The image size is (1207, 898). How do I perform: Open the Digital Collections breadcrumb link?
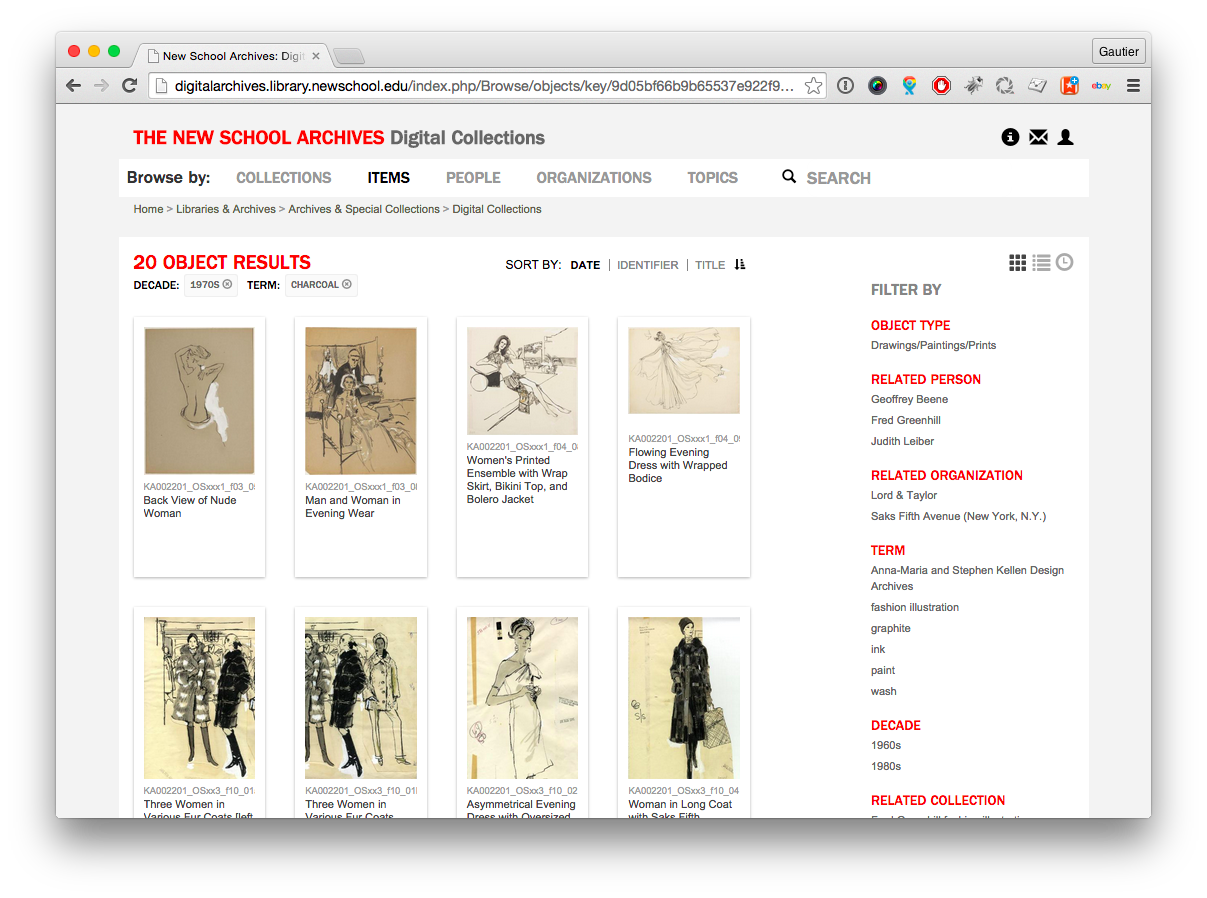[x=497, y=209]
